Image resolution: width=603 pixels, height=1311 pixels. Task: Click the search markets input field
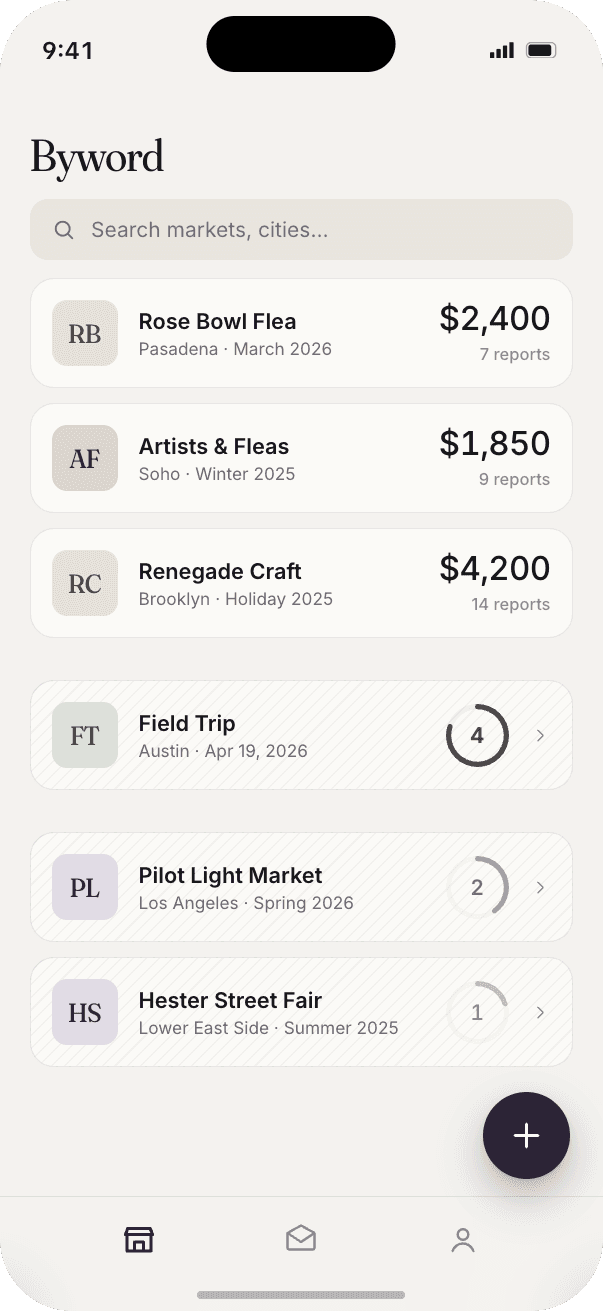[301, 229]
